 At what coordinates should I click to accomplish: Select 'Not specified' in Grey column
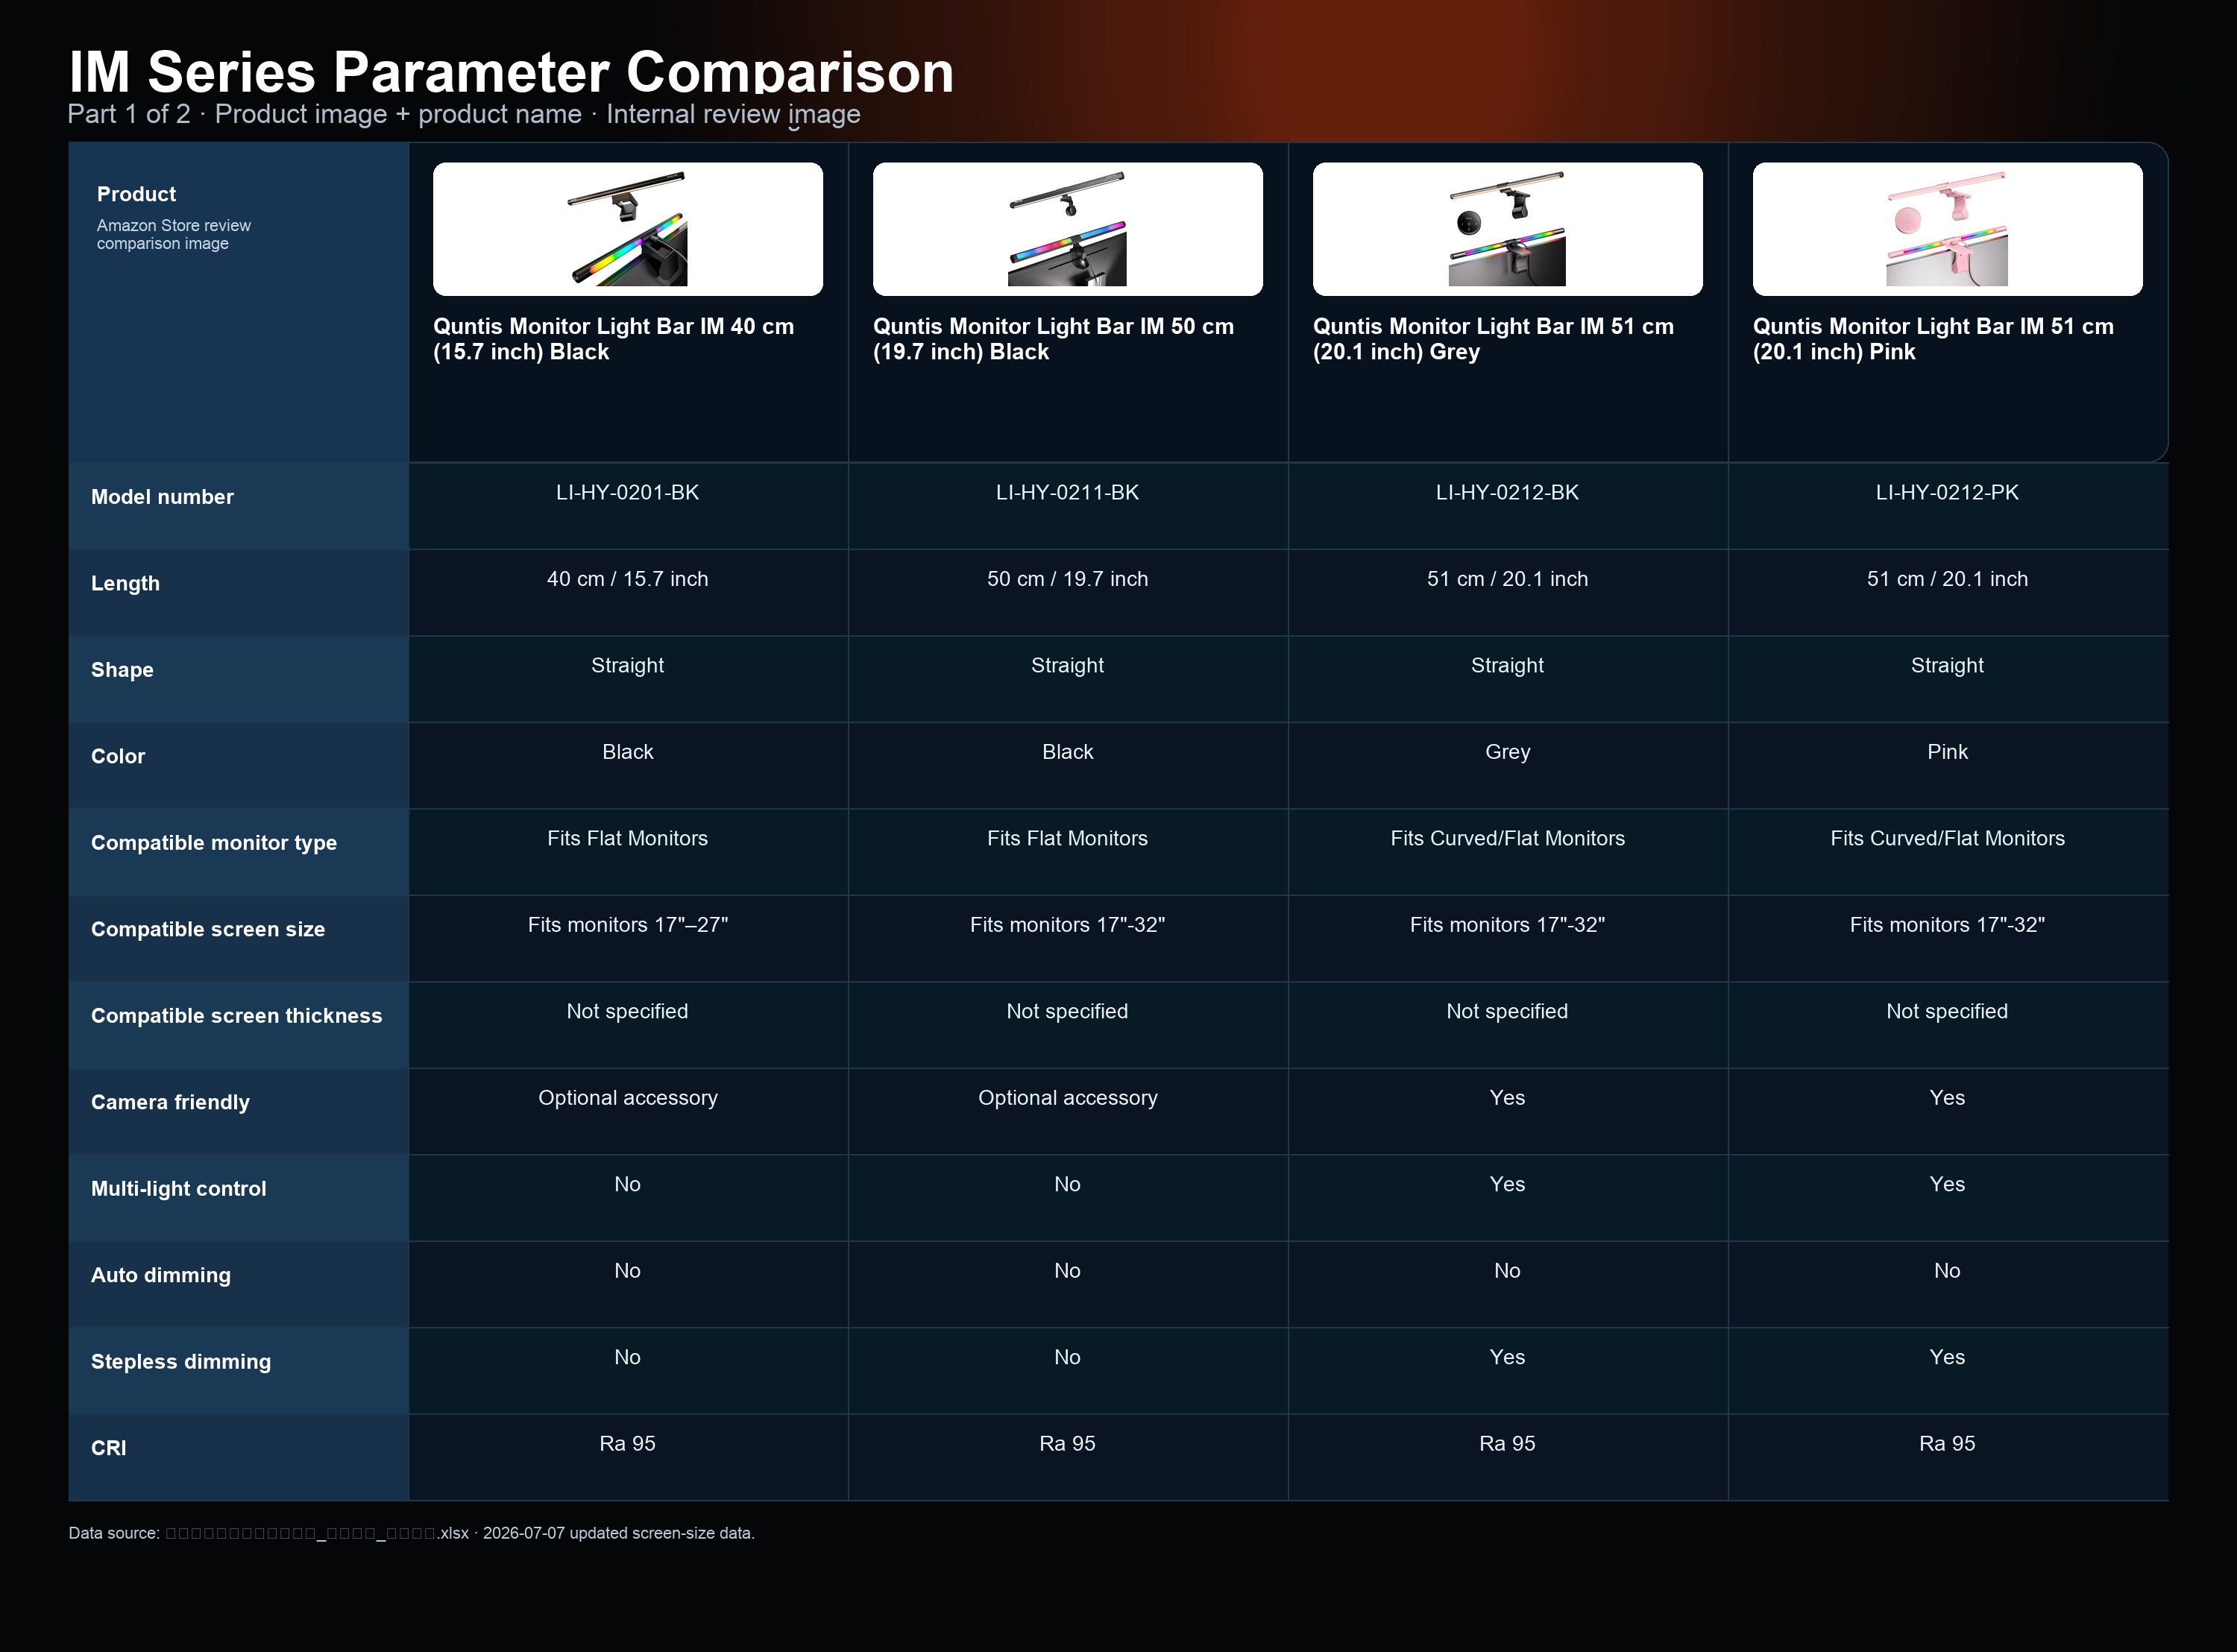click(x=1507, y=1011)
